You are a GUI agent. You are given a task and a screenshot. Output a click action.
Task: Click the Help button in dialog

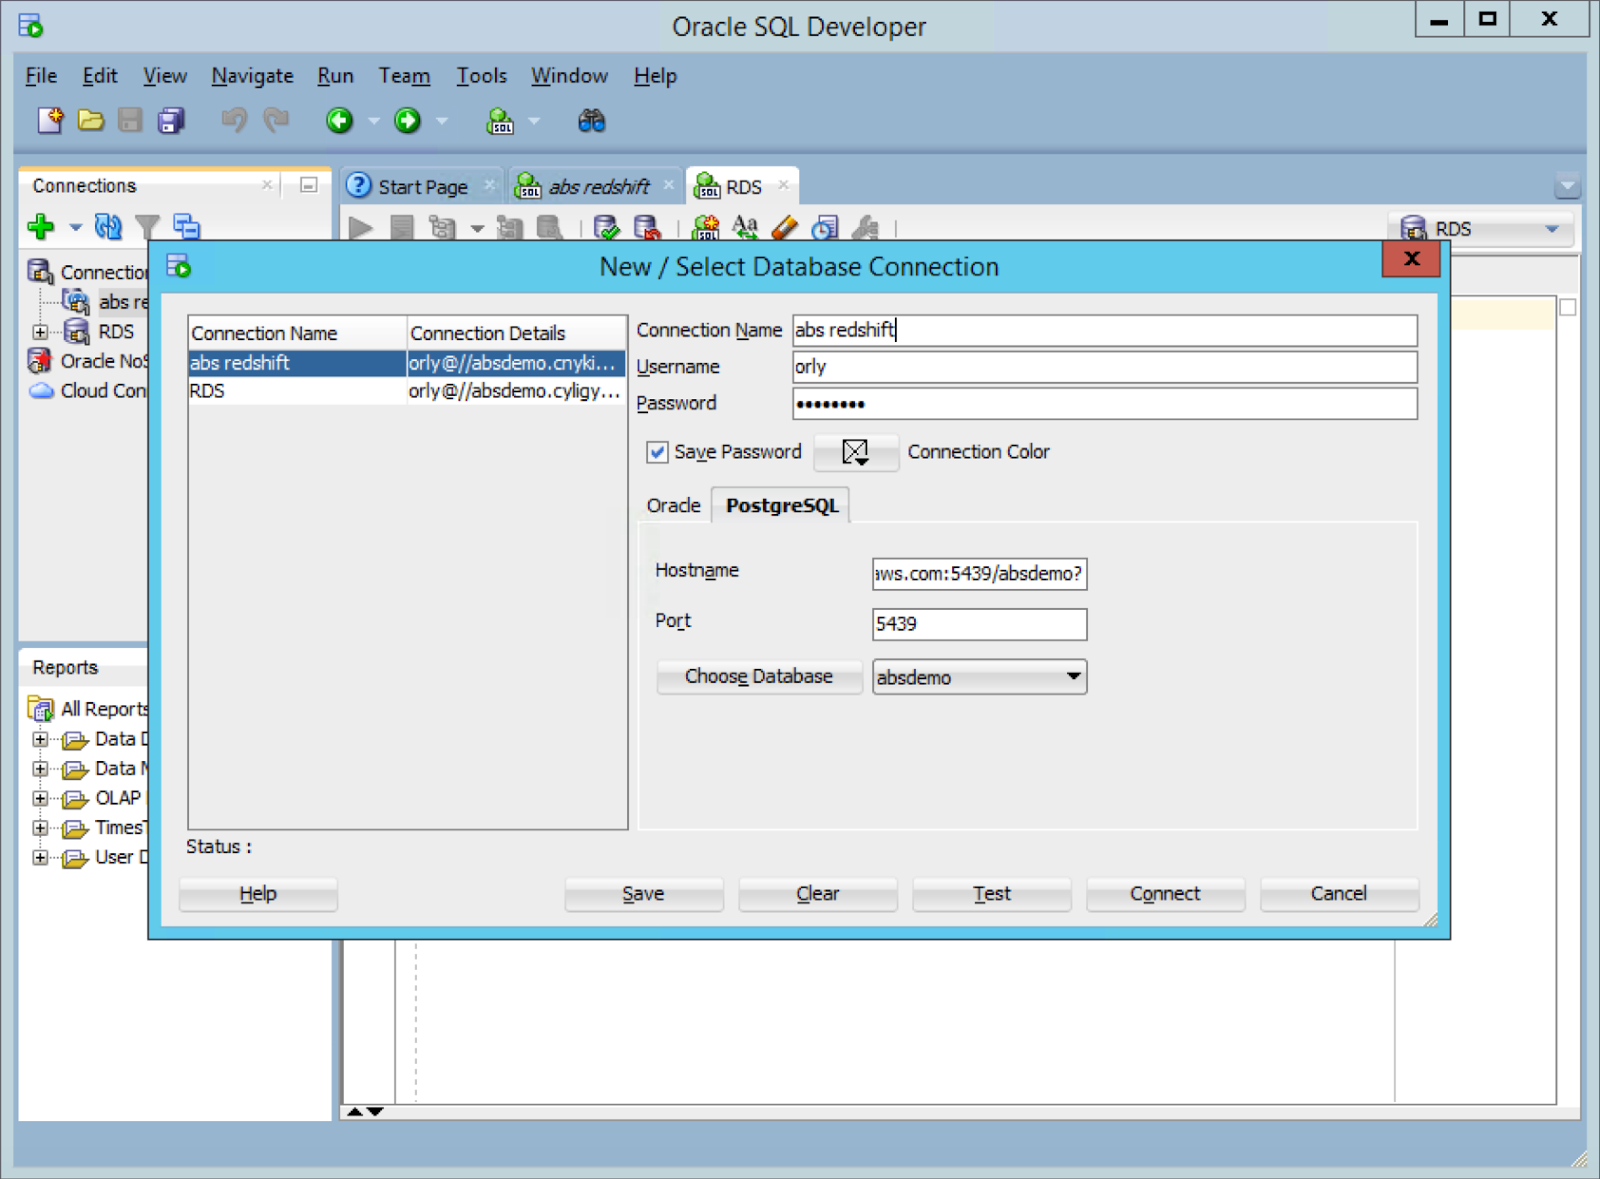[x=258, y=894]
